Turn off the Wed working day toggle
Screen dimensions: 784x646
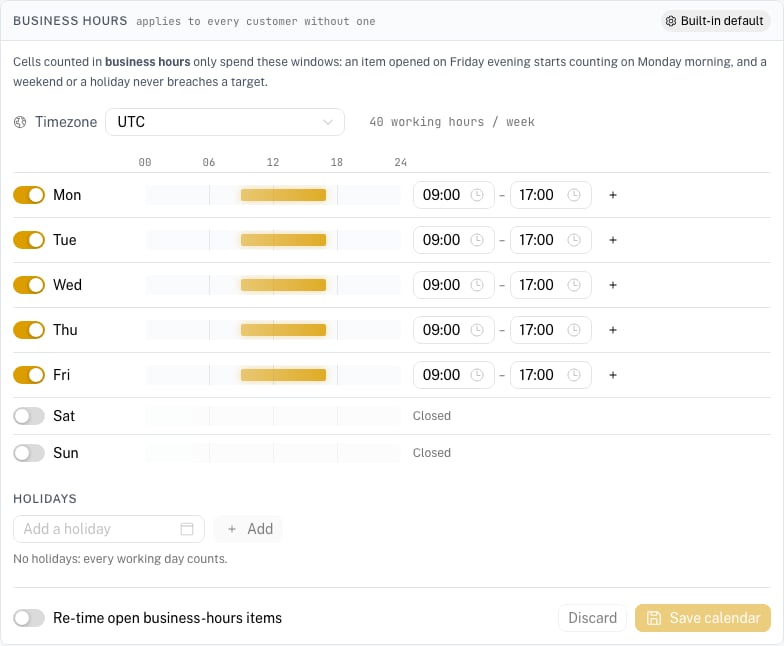pos(29,285)
